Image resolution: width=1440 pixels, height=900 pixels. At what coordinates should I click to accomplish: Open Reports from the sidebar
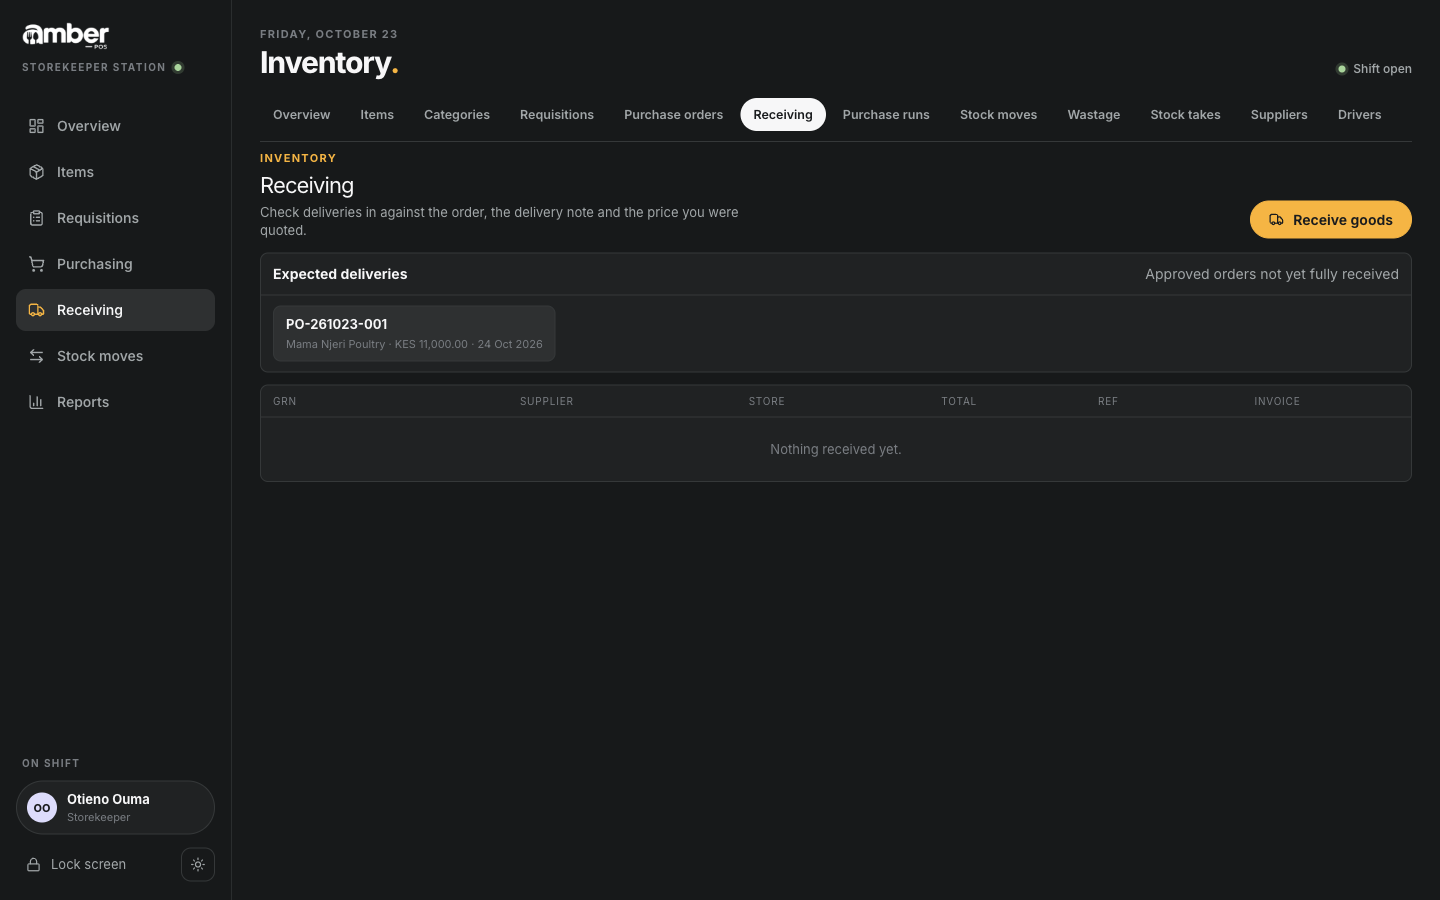pos(115,402)
